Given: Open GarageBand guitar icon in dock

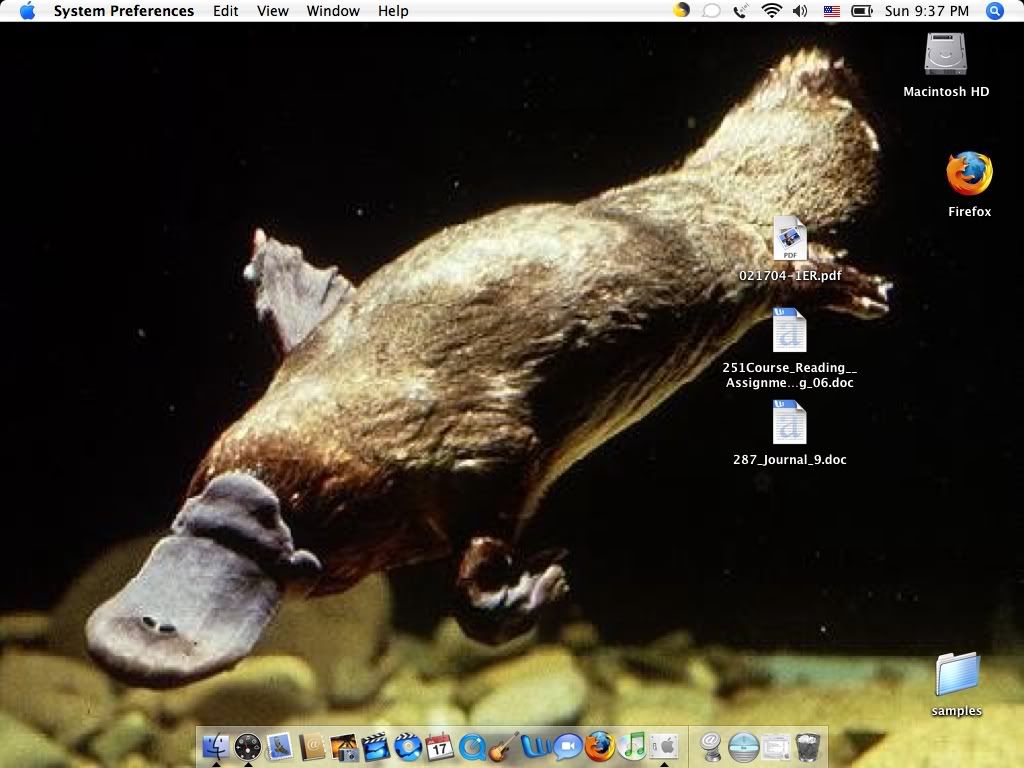Looking at the screenshot, I should click(x=503, y=746).
